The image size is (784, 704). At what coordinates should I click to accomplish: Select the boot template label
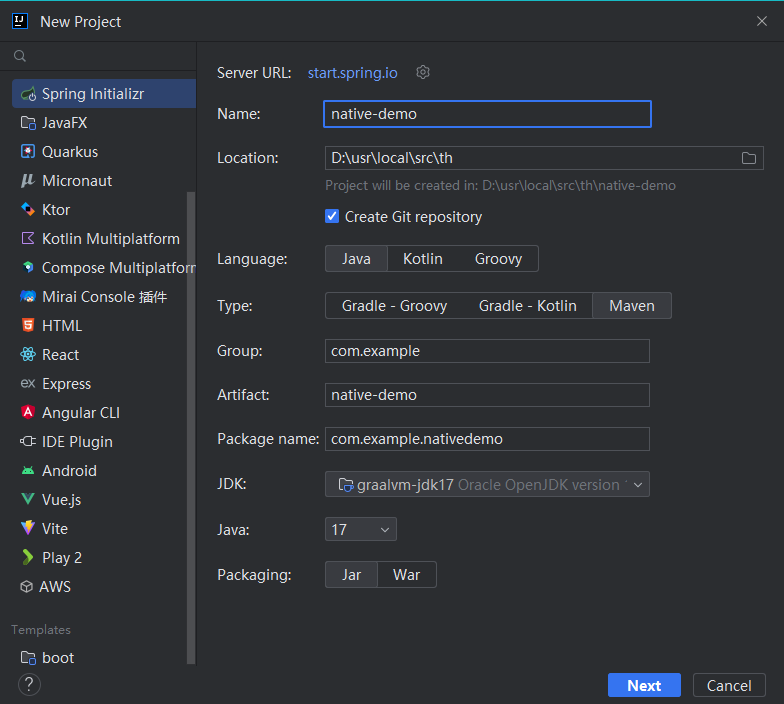click(x=58, y=658)
